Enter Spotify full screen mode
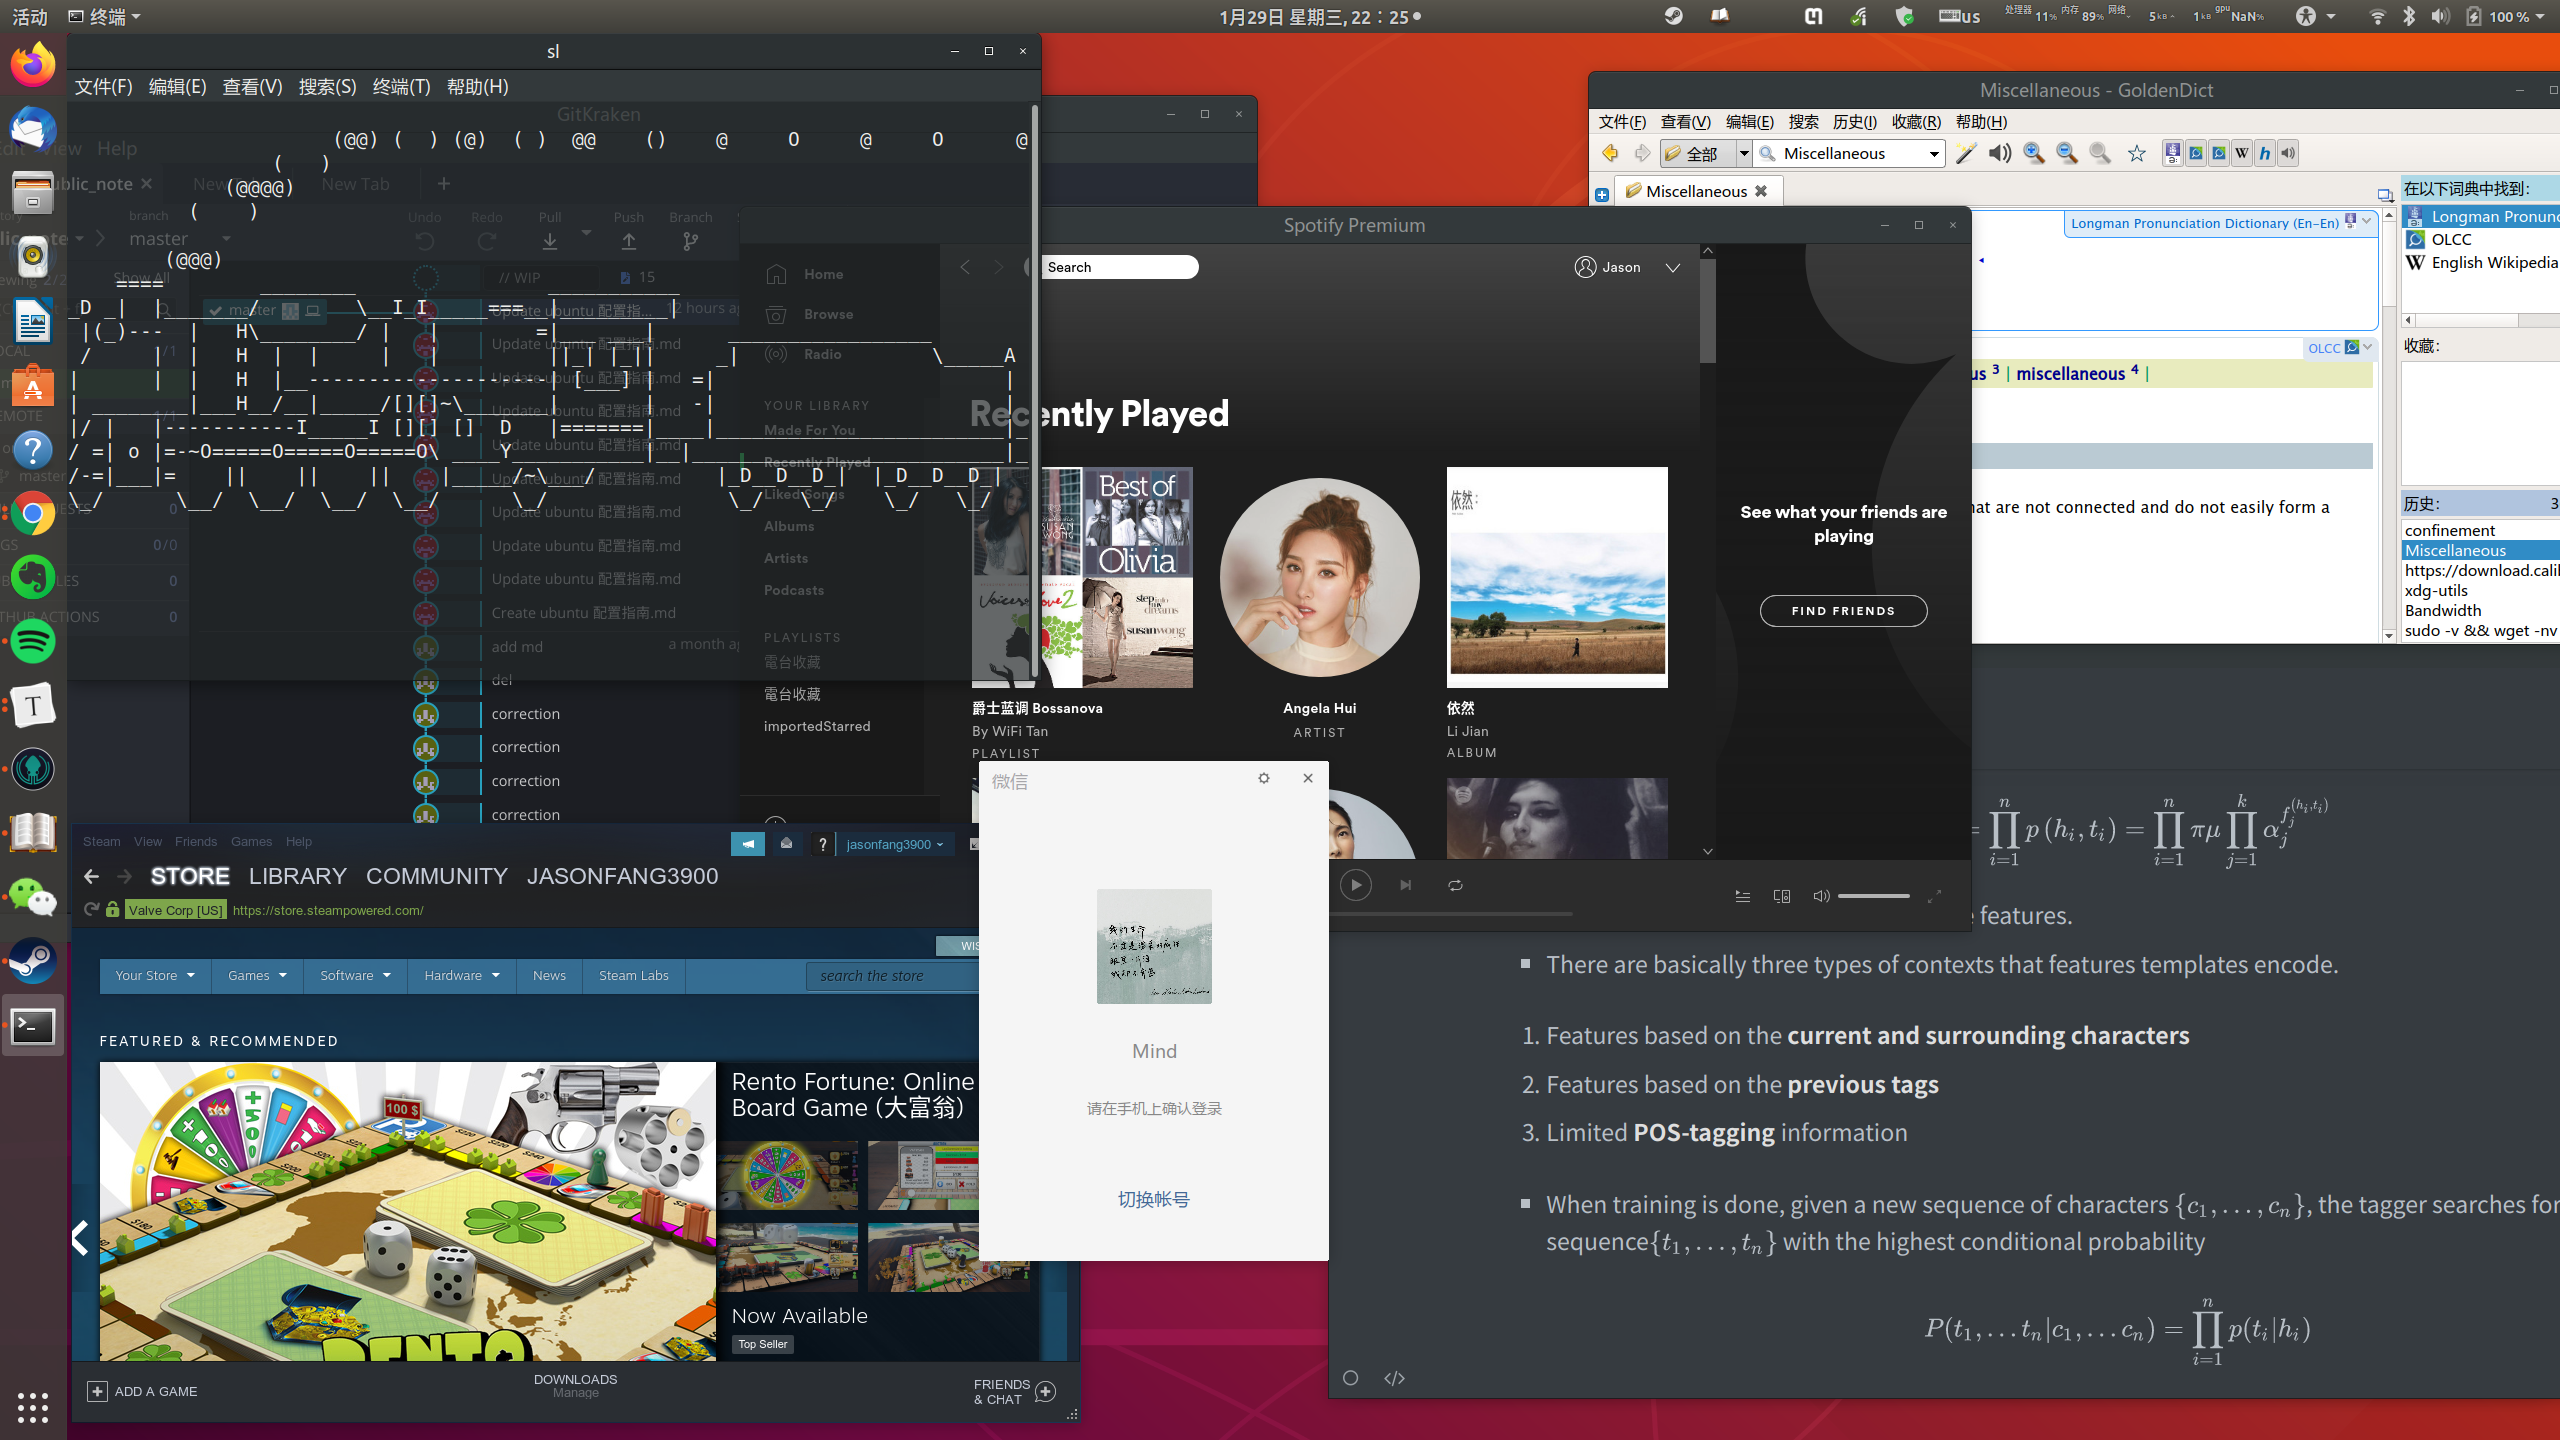Viewport: 2560px width, 1440px height. pos(1935,896)
